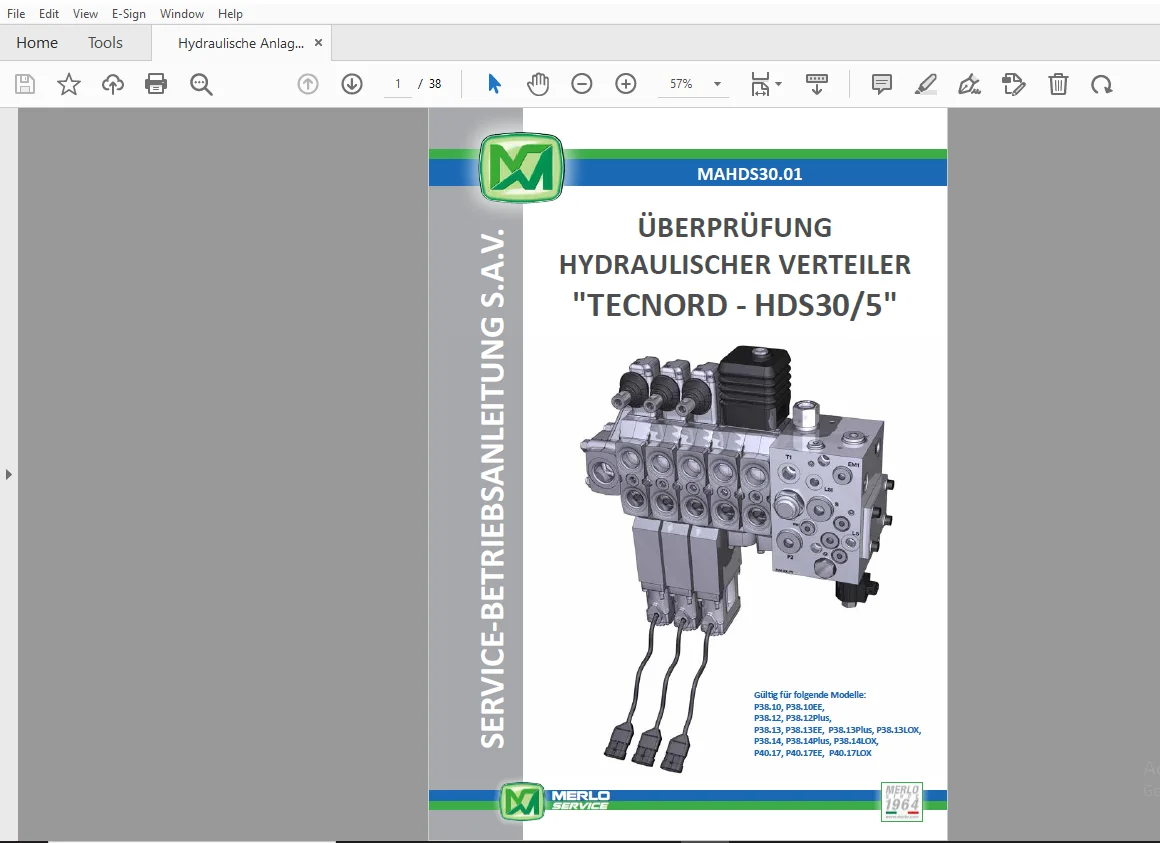Activate the Hand pan tool
Viewport: 1160px width, 843px height.
538,84
